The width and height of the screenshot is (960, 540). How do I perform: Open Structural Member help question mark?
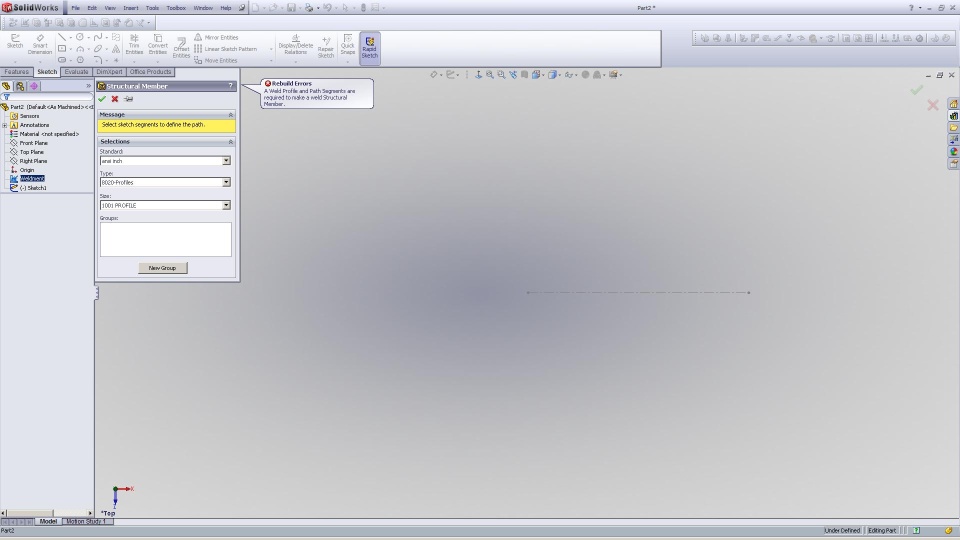[231, 86]
